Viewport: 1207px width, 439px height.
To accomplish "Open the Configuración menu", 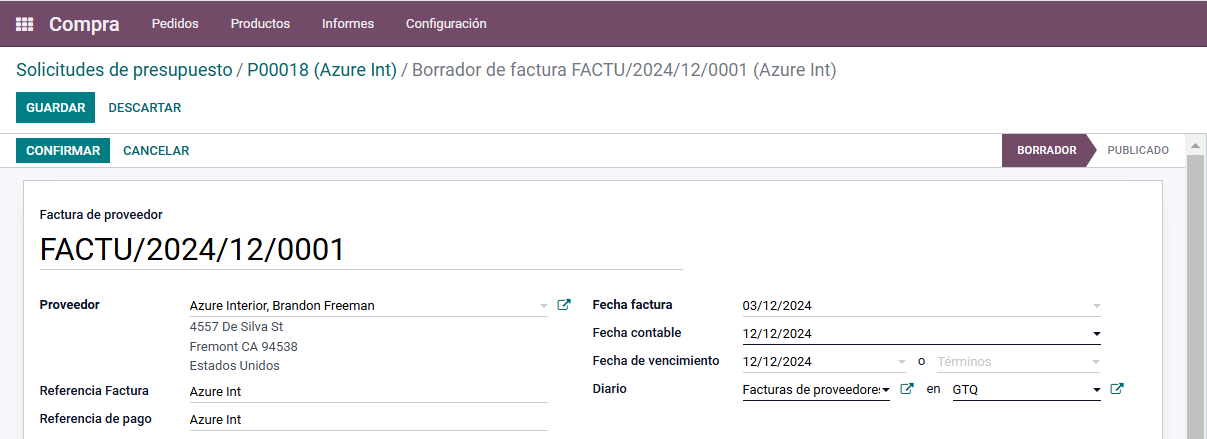I will click(x=446, y=24).
